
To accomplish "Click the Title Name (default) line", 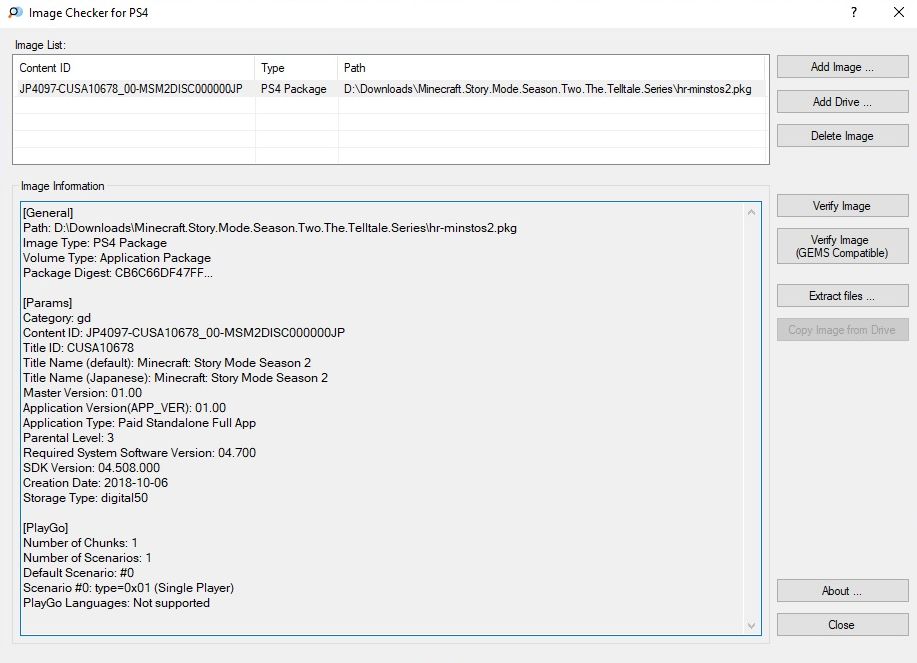I will 167,363.
